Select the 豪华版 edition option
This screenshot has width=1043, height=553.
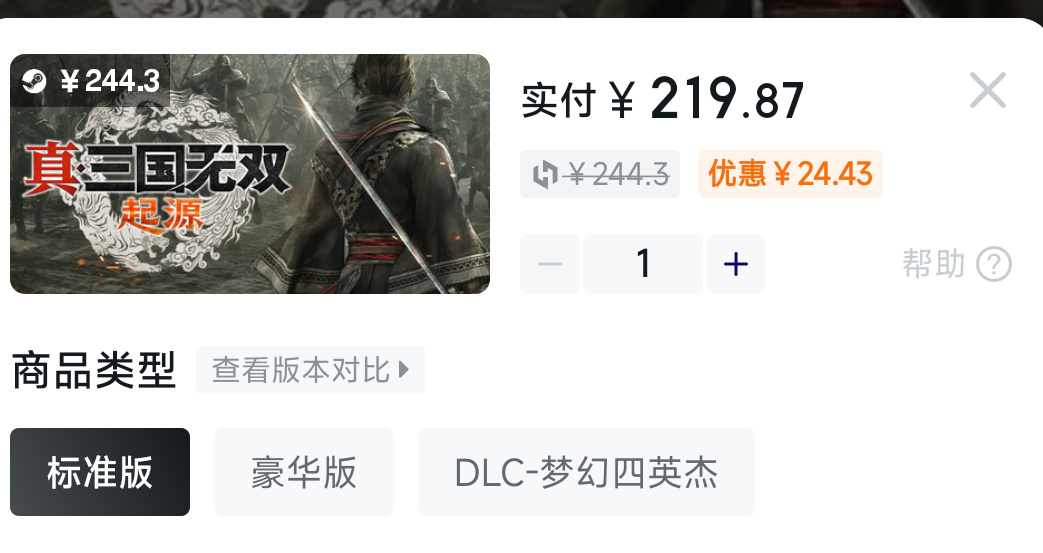click(304, 472)
